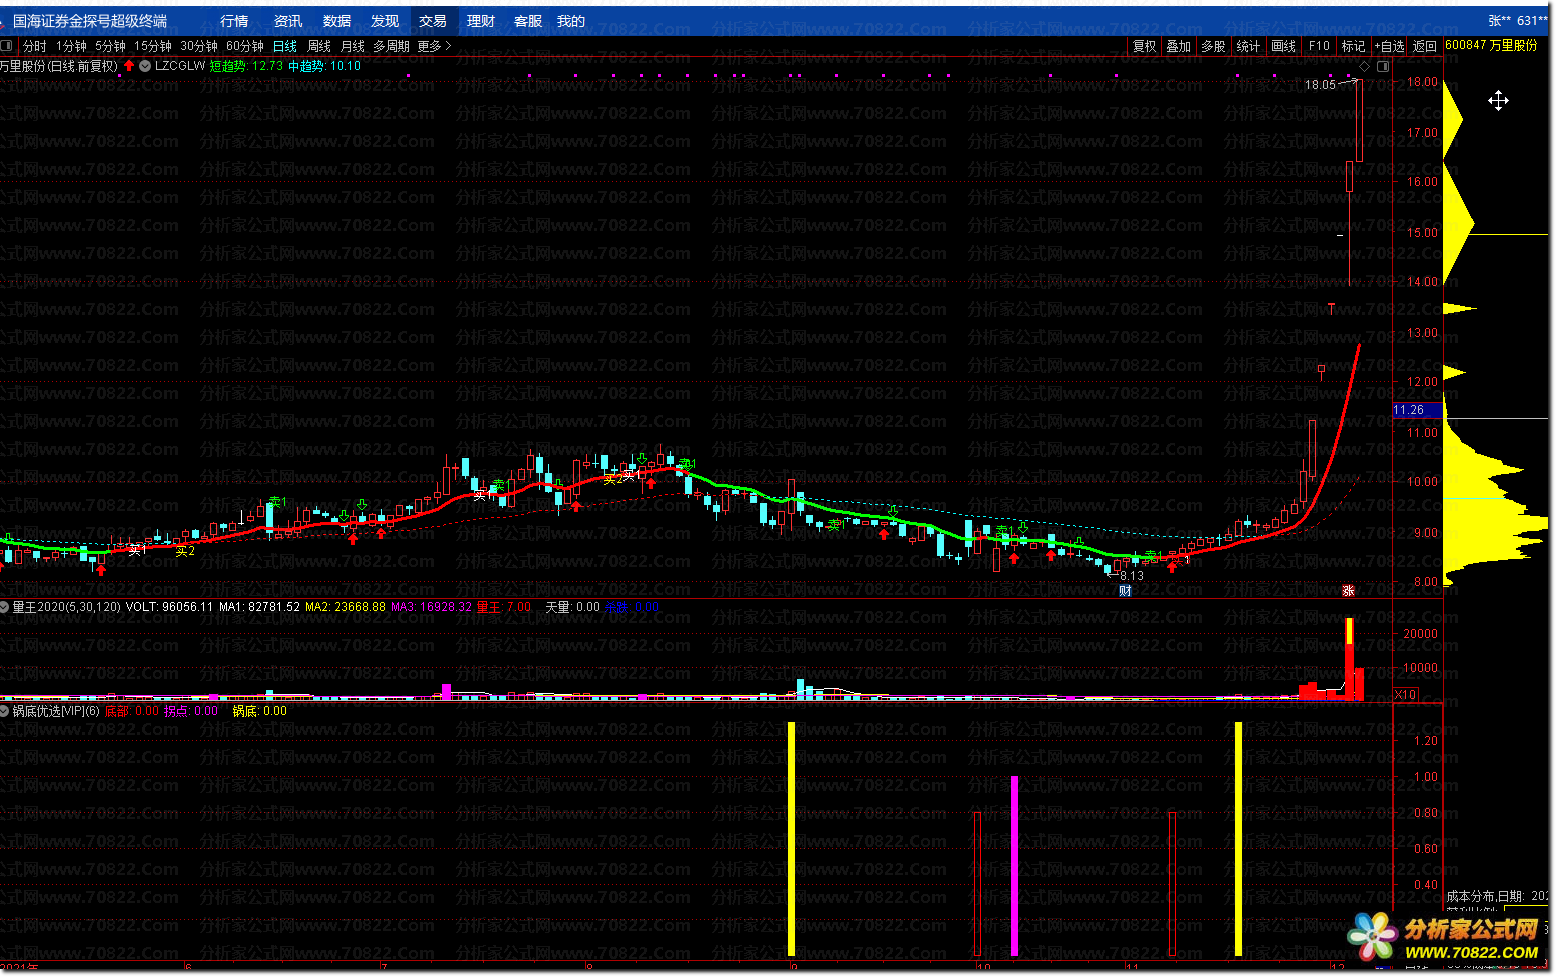
Task: Switch to 5分钟 period
Action: [x=110, y=46]
